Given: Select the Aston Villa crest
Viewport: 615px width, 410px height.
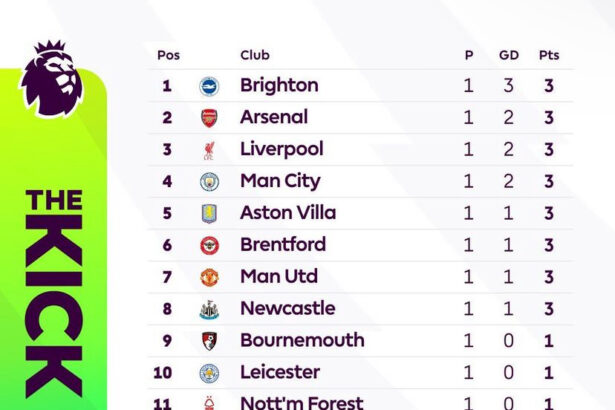Looking at the screenshot, I should tap(209, 214).
